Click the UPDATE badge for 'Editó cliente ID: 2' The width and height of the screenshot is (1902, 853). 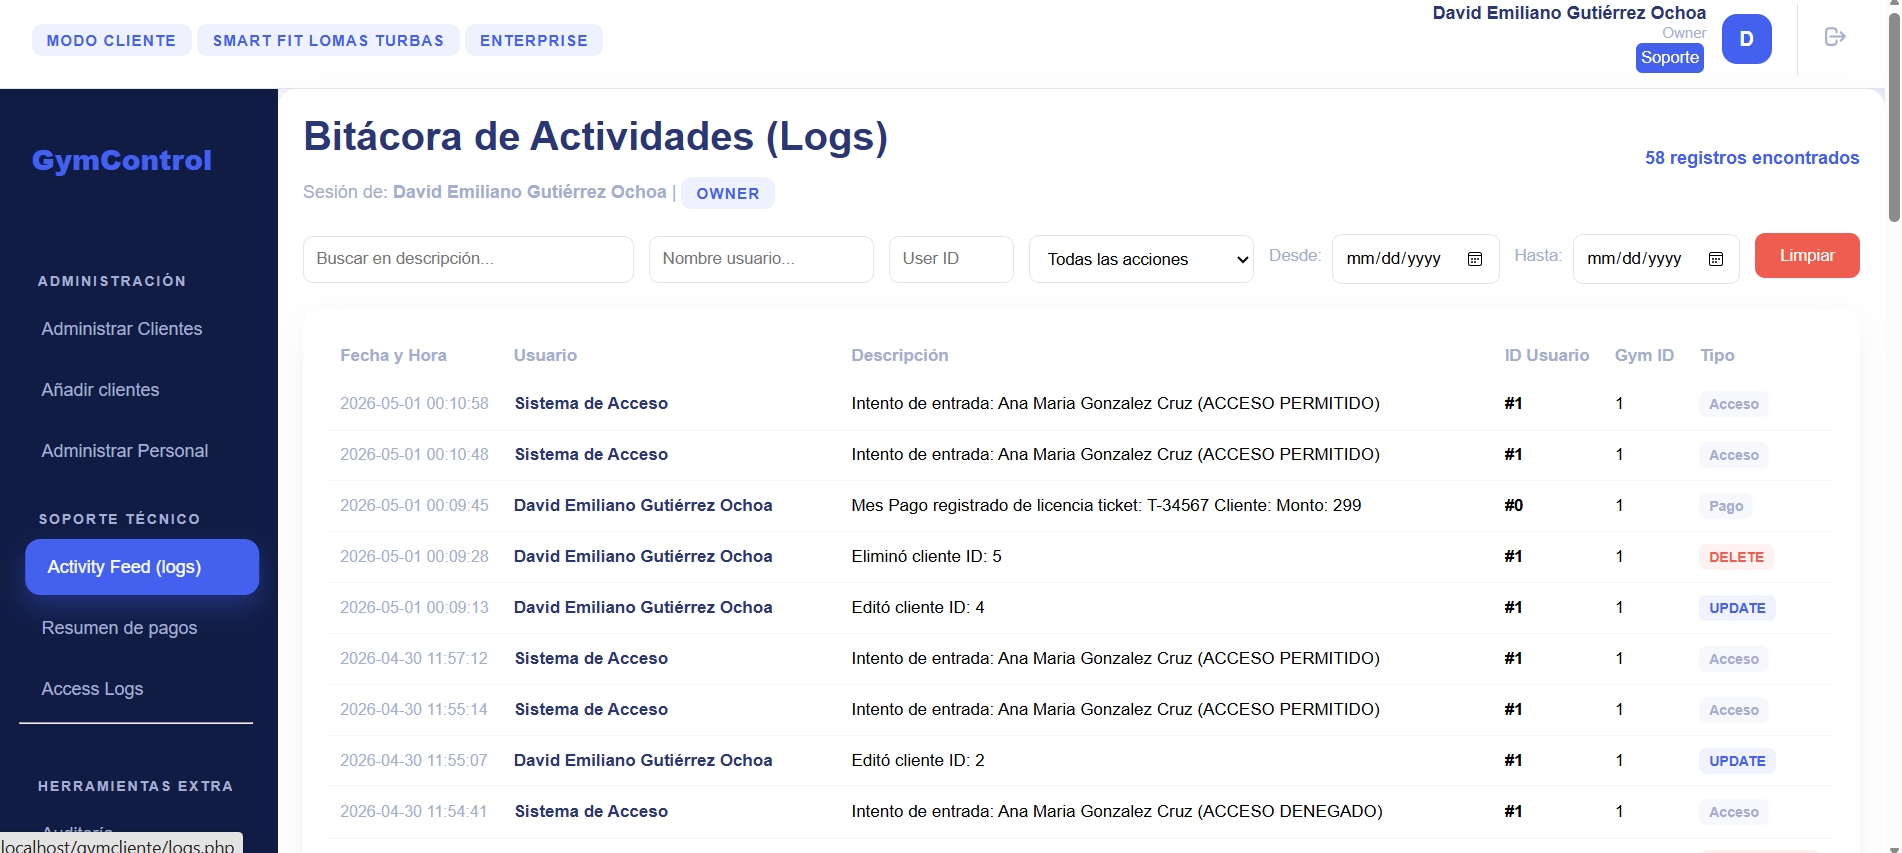(x=1737, y=761)
